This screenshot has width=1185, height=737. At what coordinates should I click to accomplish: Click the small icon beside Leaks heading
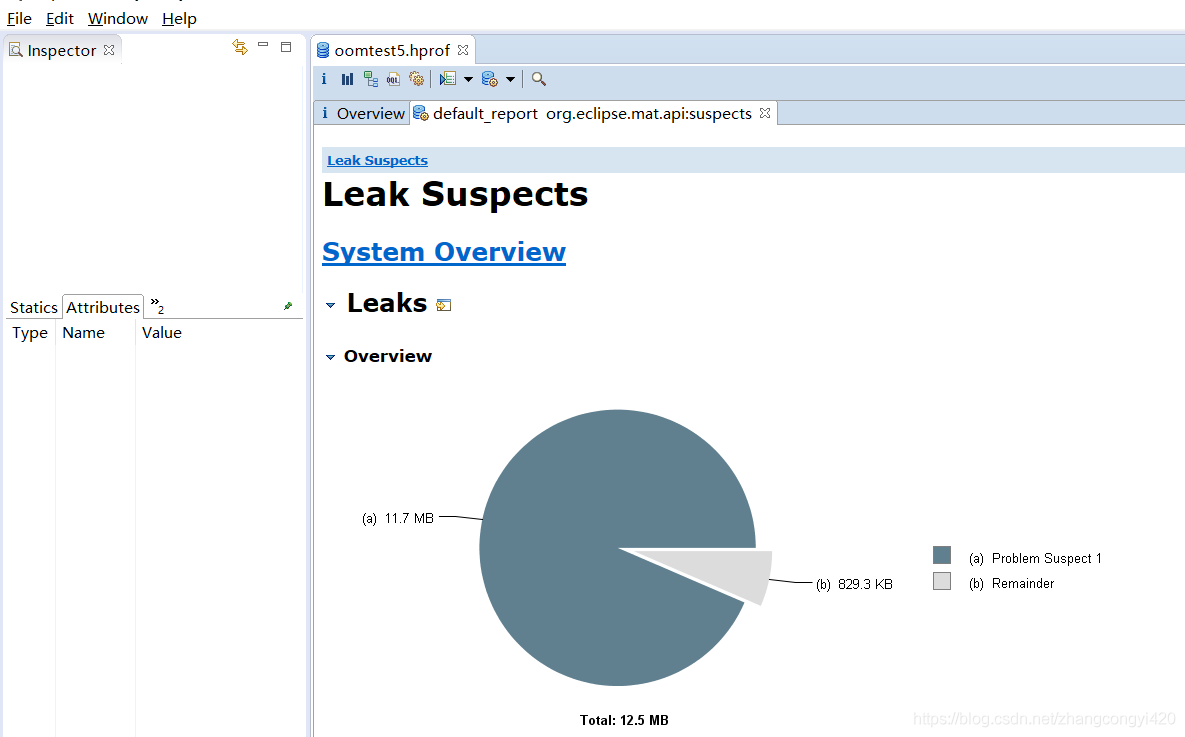click(444, 305)
